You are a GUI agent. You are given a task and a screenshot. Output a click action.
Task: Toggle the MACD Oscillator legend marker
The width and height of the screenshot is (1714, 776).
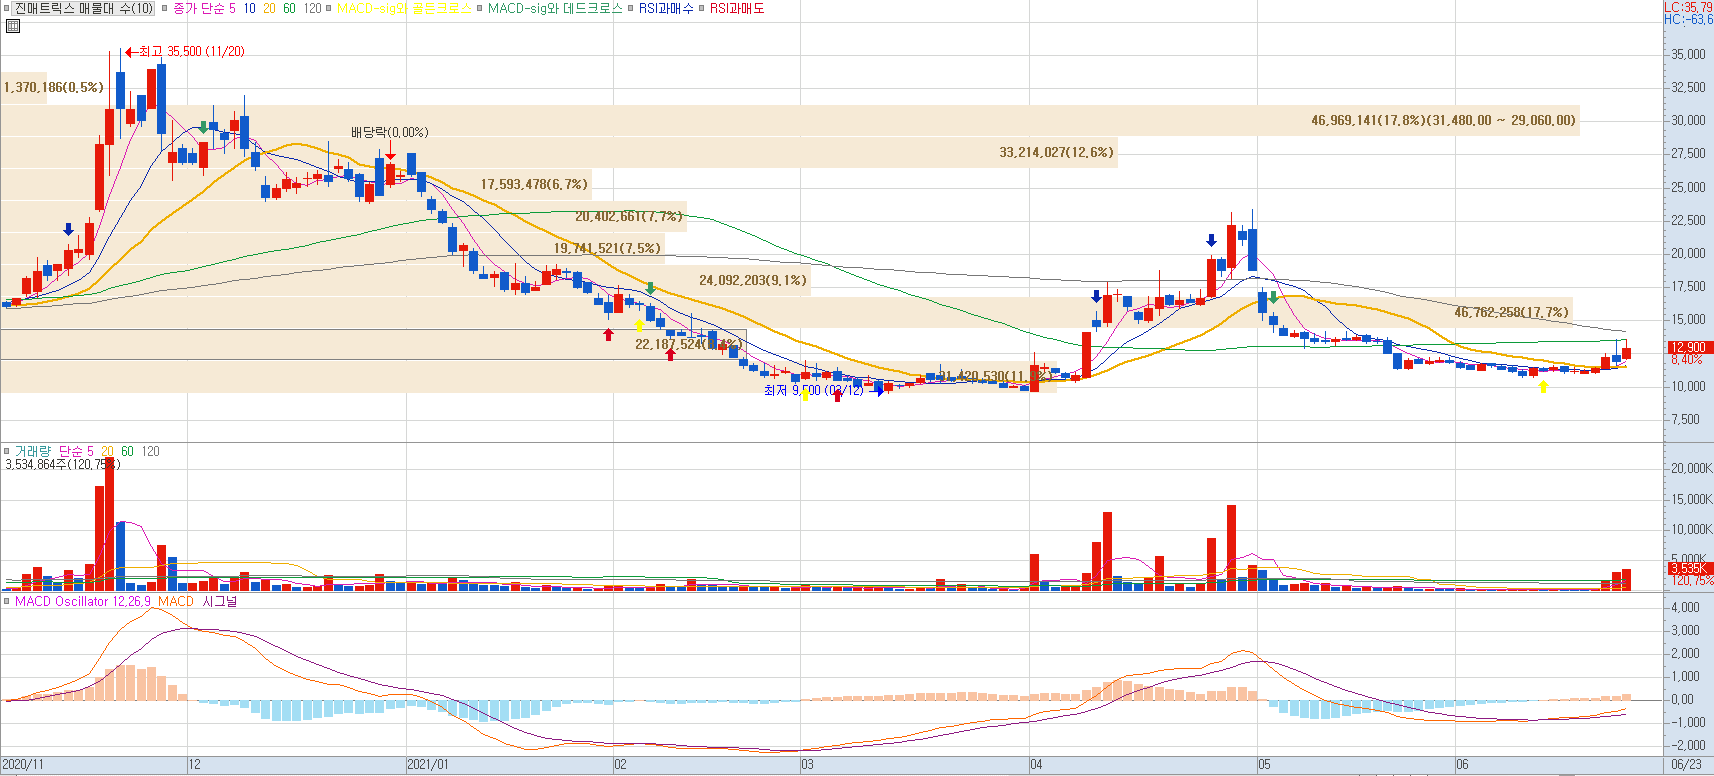pos(7,601)
